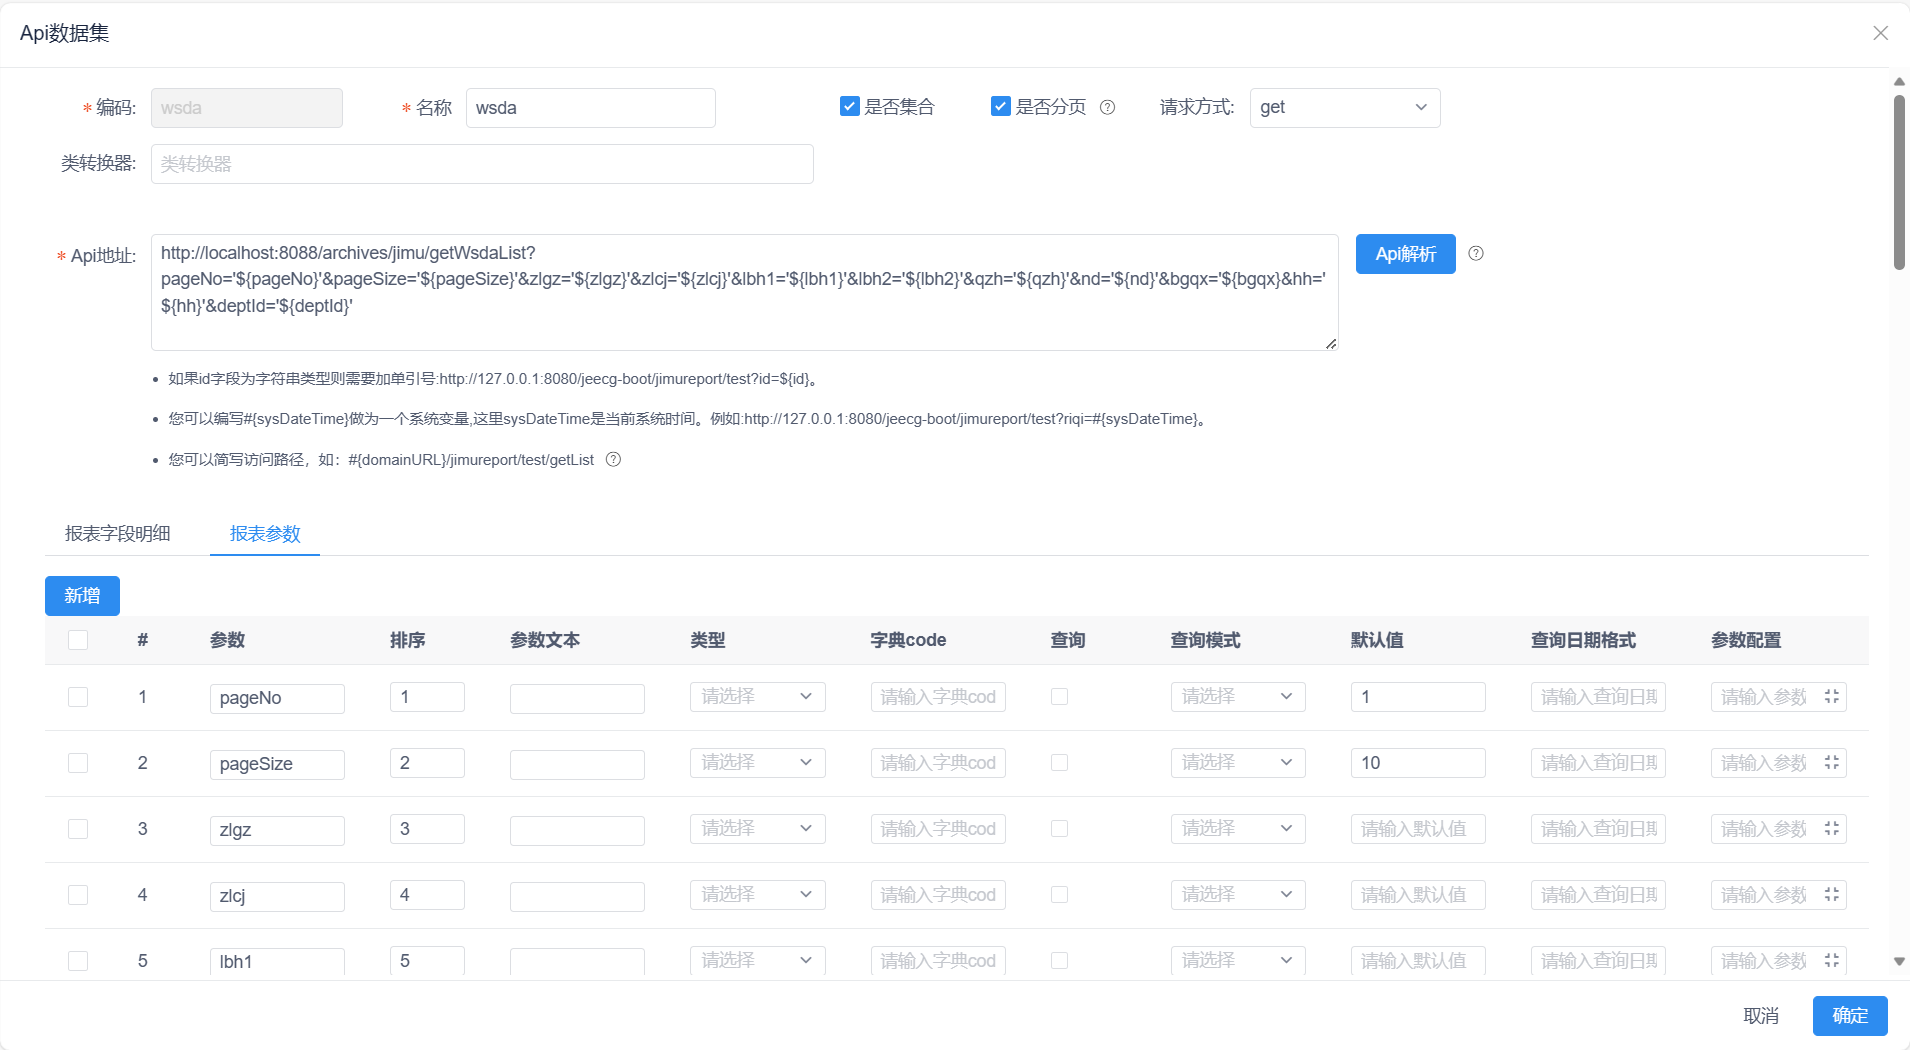Click the help icon after the #{domainURL} tip
The width and height of the screenshot is (1910, 1050).
coord(613,460)
